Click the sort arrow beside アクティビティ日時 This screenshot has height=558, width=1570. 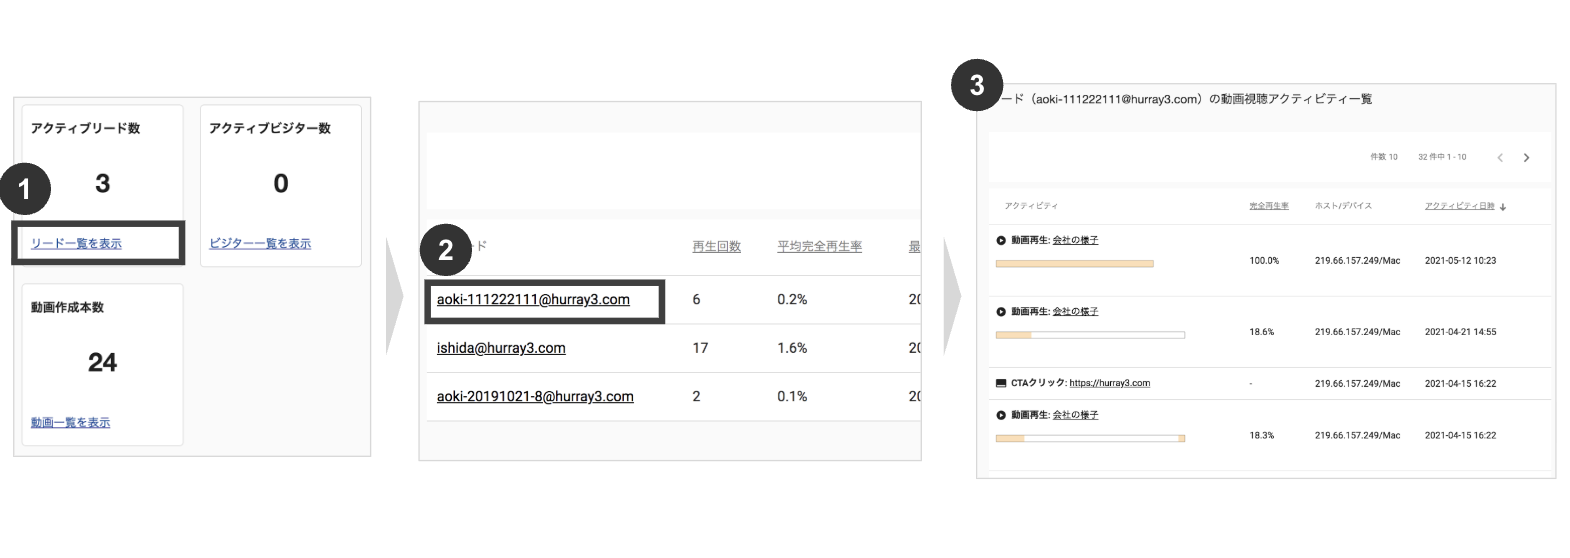point(1503,207)
